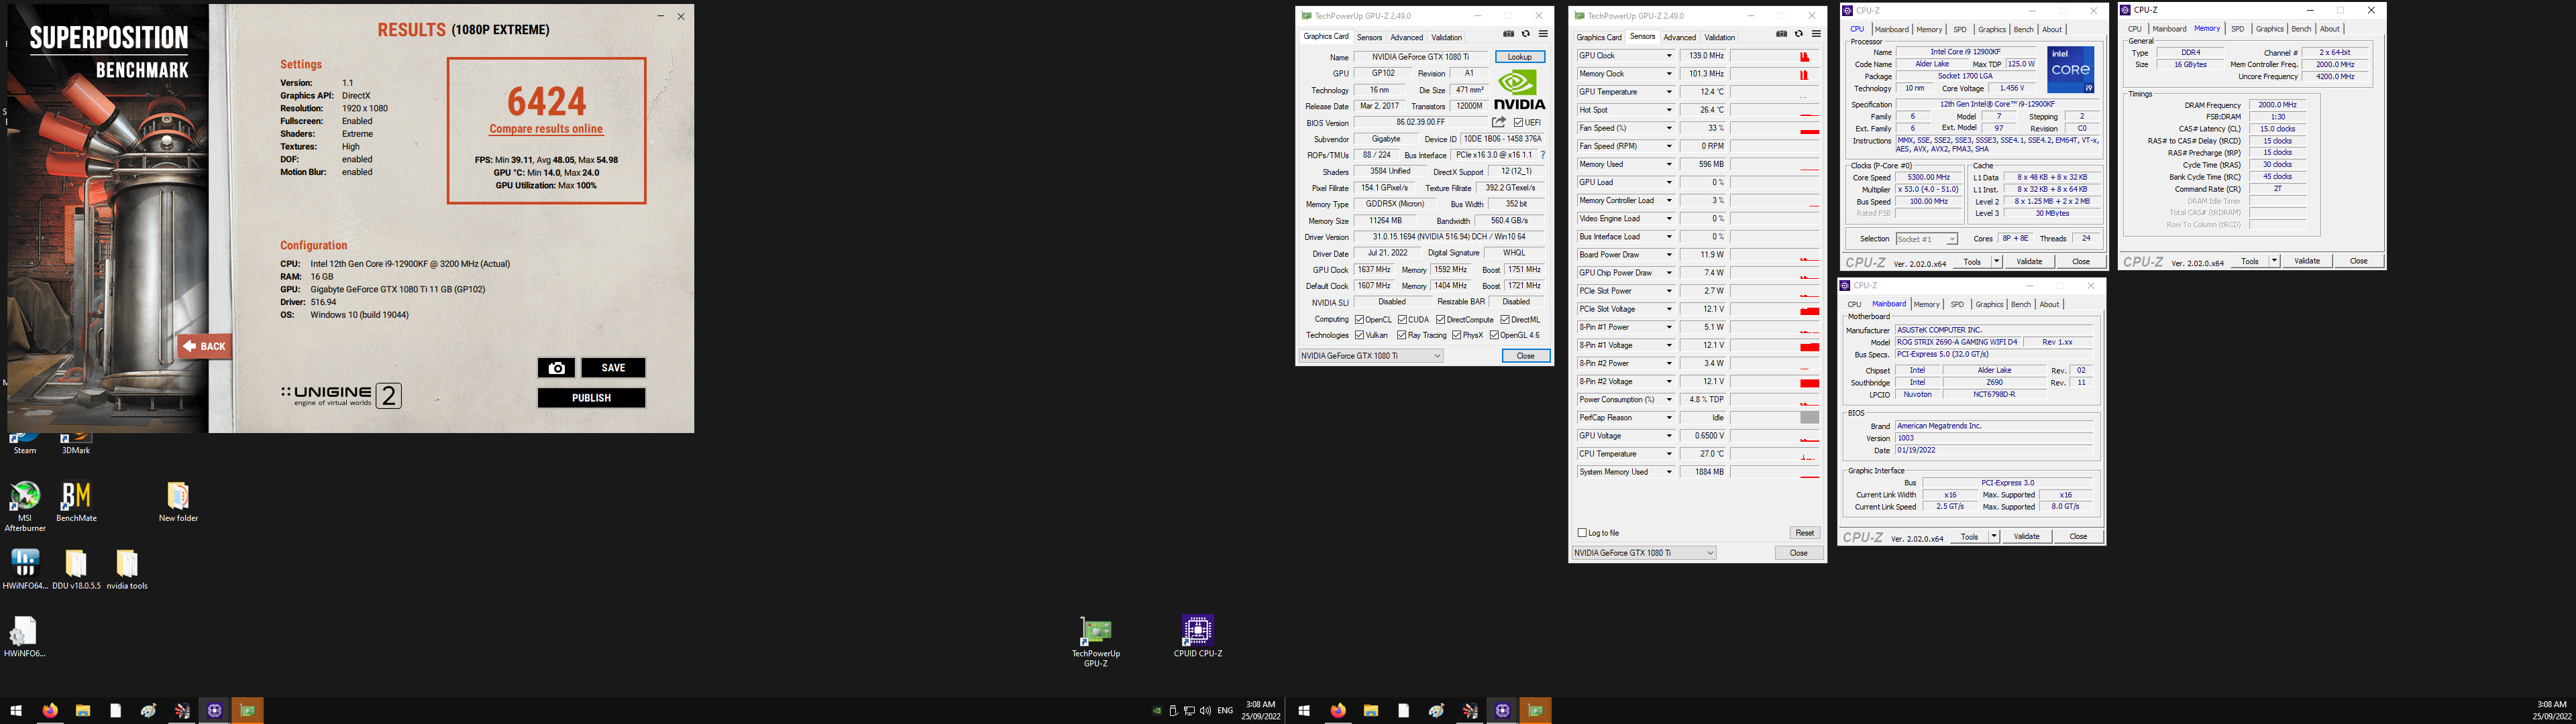Toggle the Vulkan checkbox
This screenshot has width=2576, height=724.
(1359, 335)
